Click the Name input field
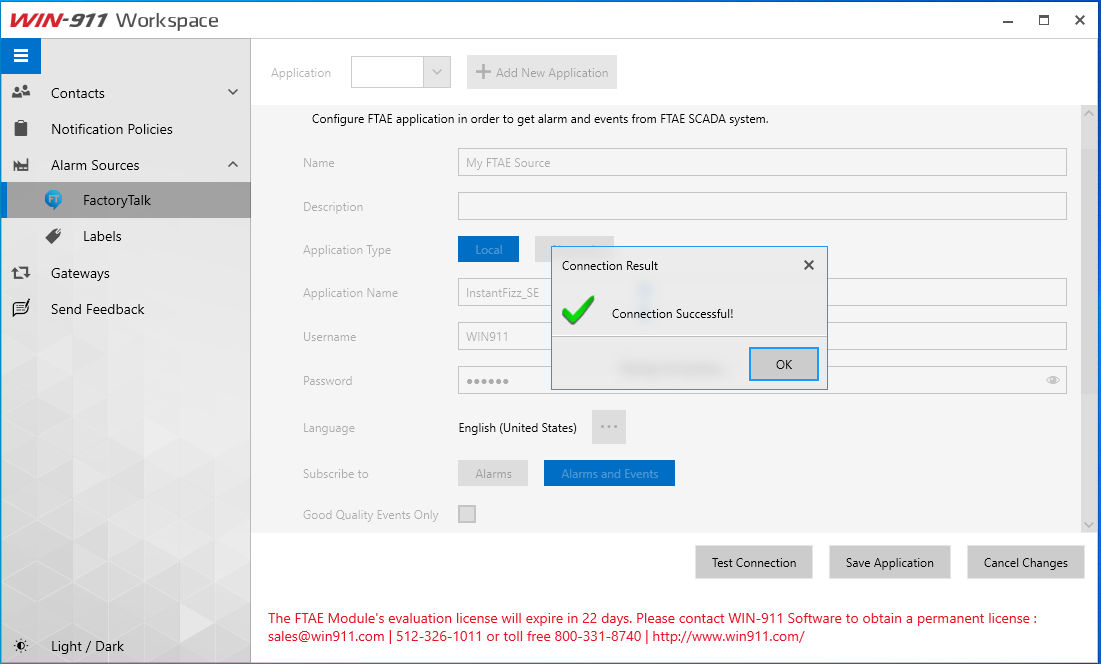1101x664 pixels. tap(762, 162)
